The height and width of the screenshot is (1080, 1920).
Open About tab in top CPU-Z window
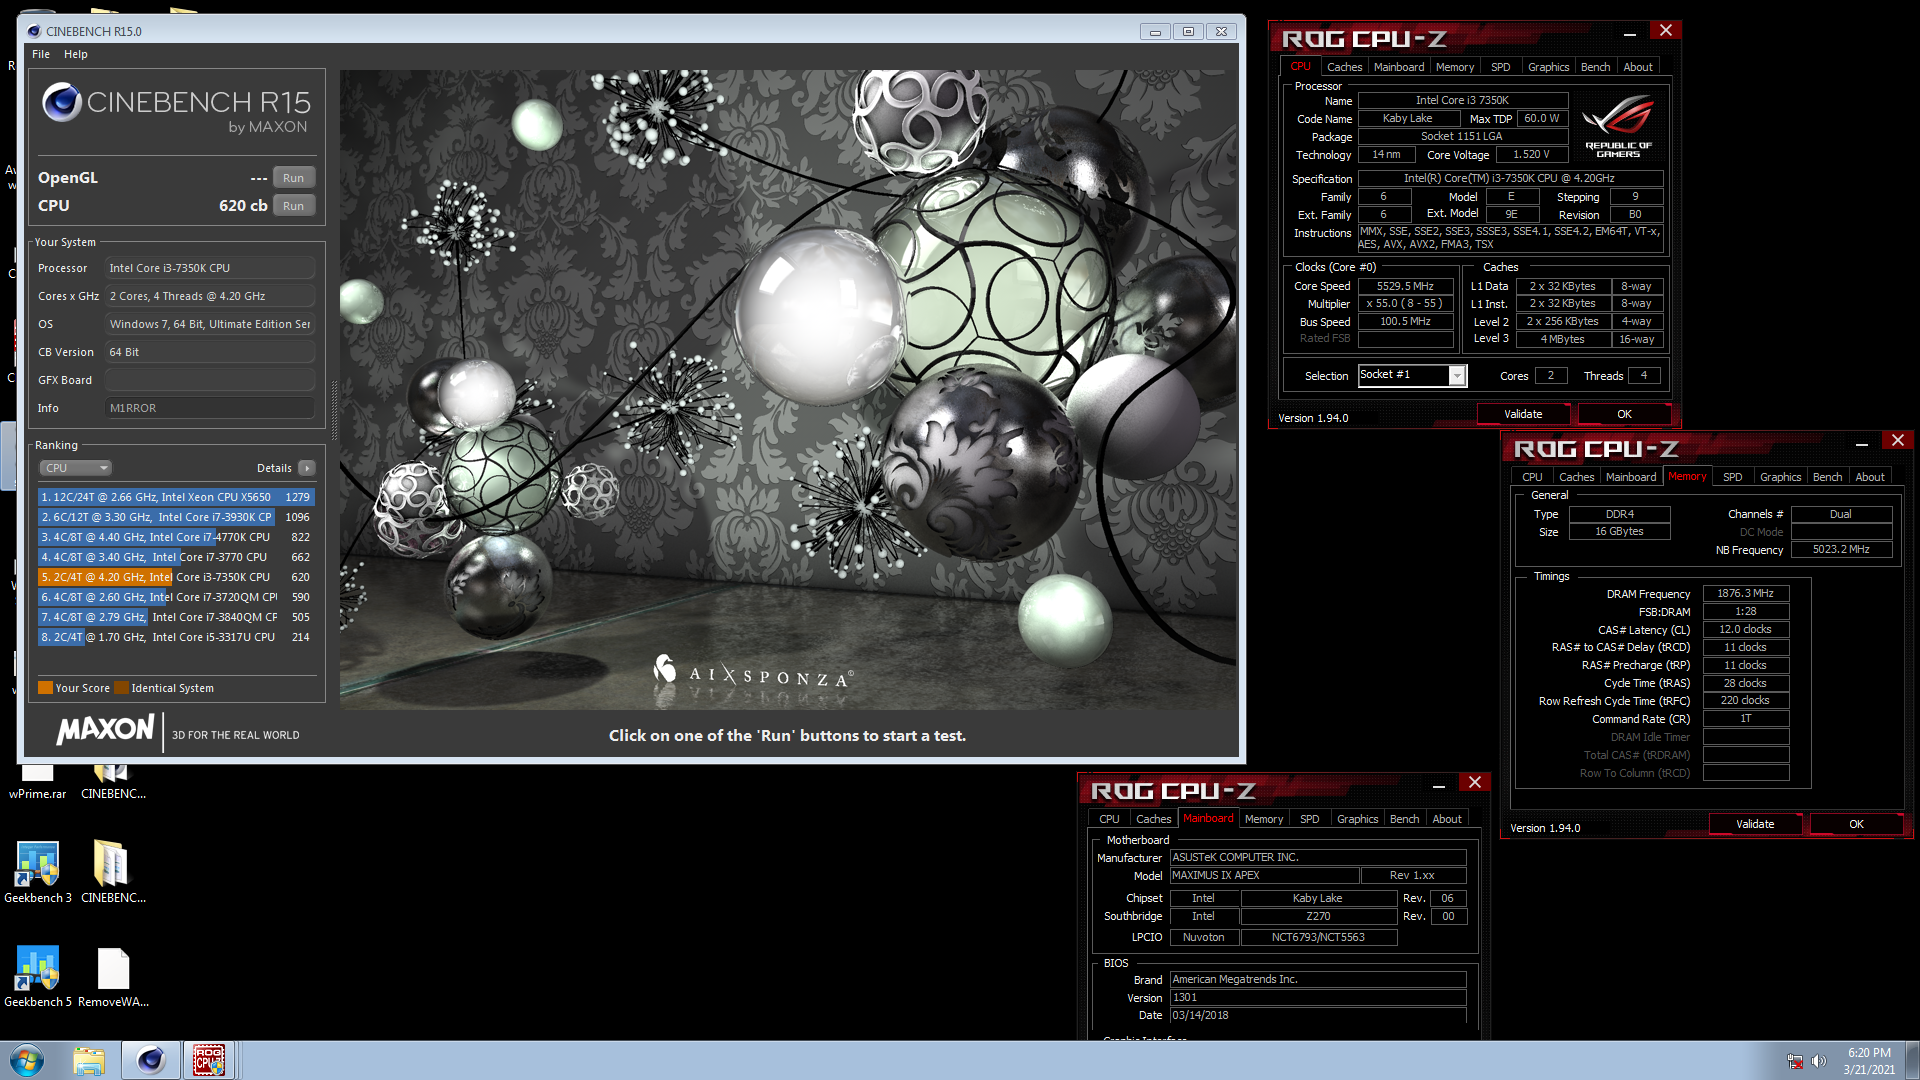pyautogui.click(x=1637, y=67)
